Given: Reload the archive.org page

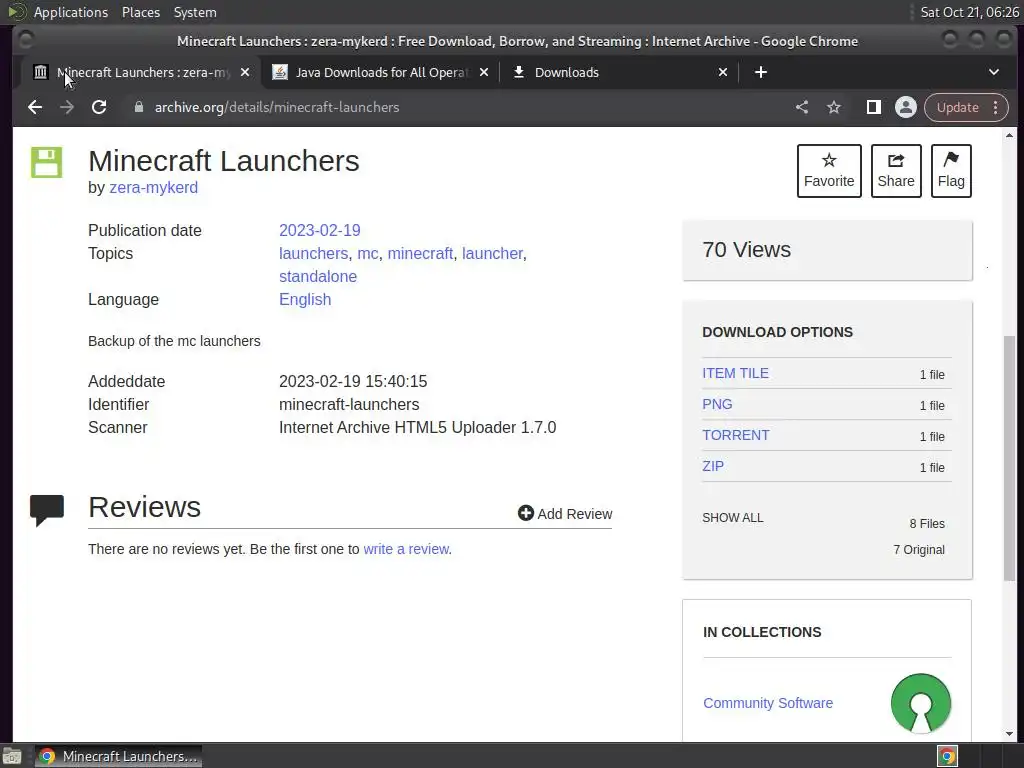Looking at the screenshot, I should tap(99, 107).
